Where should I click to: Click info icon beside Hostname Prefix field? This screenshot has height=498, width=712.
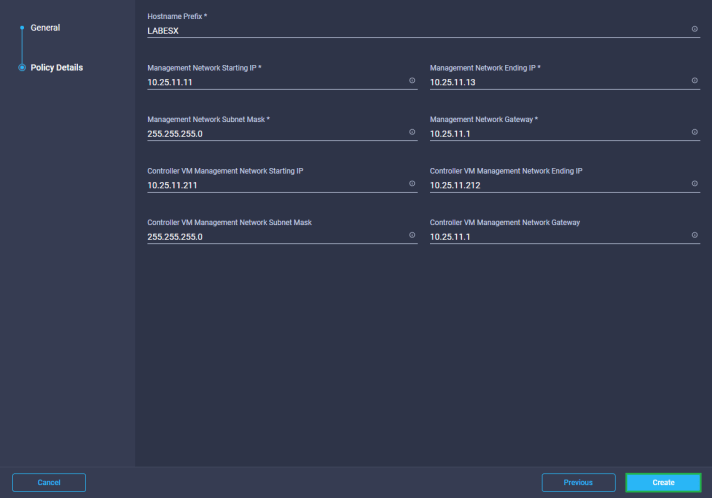[695, 29]
